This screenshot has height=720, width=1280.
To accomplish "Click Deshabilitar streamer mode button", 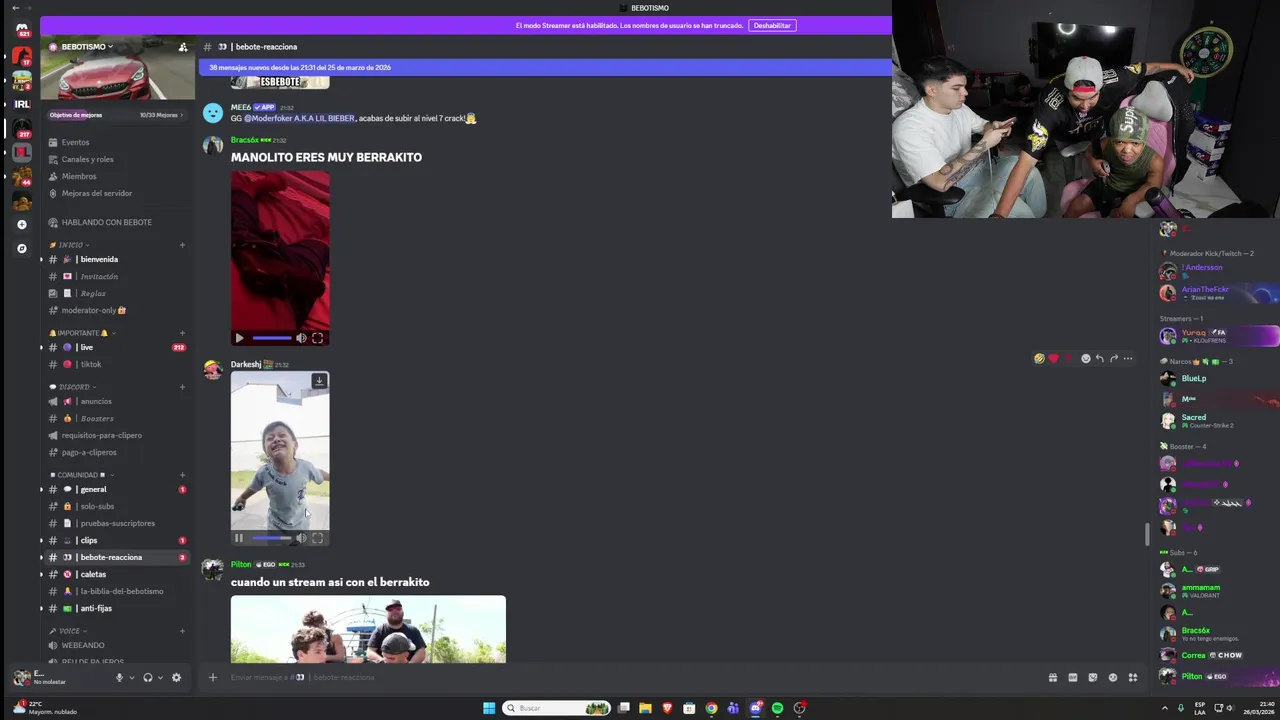I will click(772, 25).
